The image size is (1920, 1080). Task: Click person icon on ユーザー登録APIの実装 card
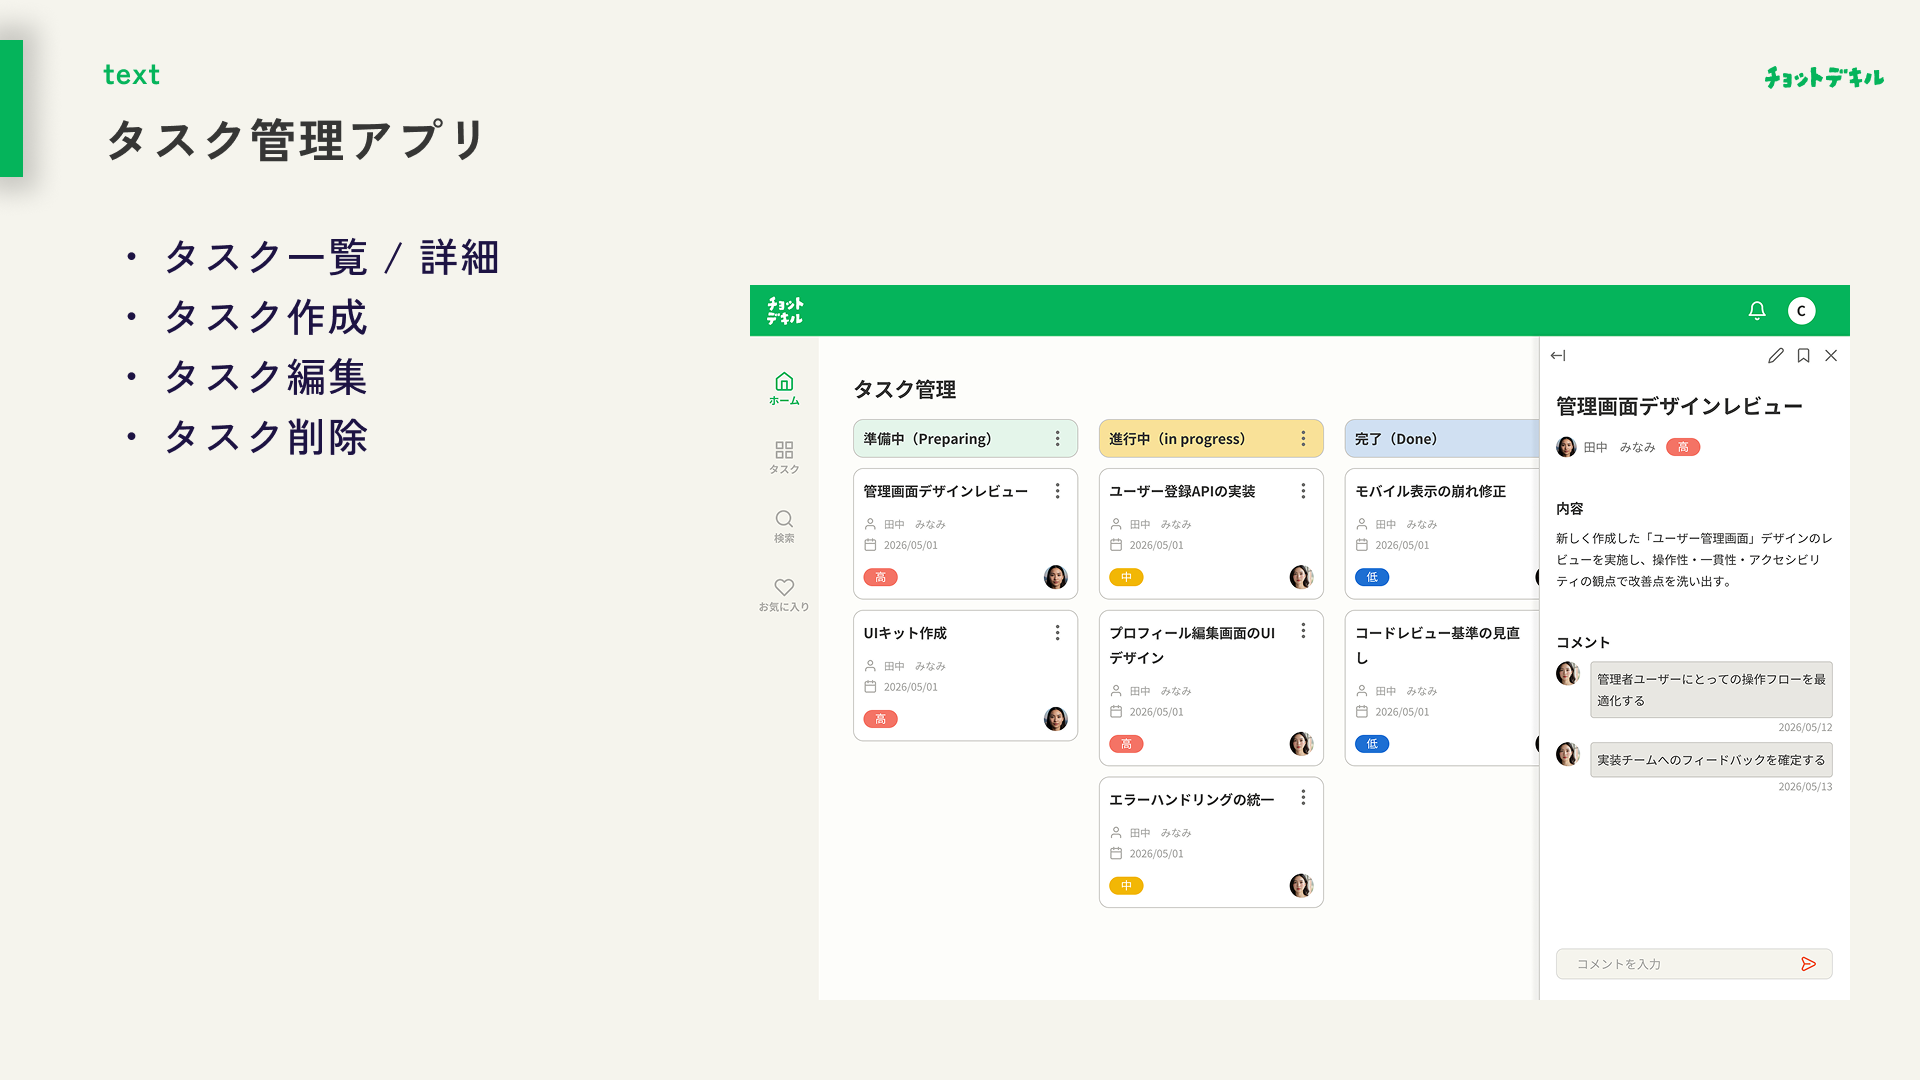pos(1116,524)
